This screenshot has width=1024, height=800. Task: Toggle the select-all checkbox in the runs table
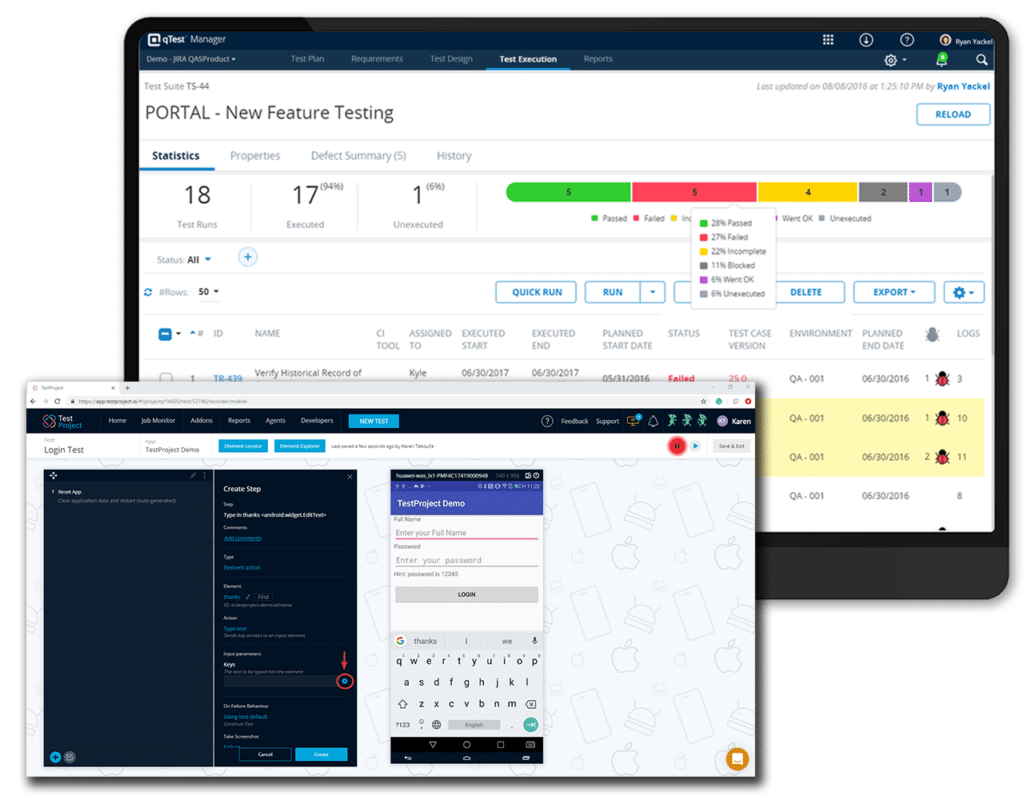165,334
